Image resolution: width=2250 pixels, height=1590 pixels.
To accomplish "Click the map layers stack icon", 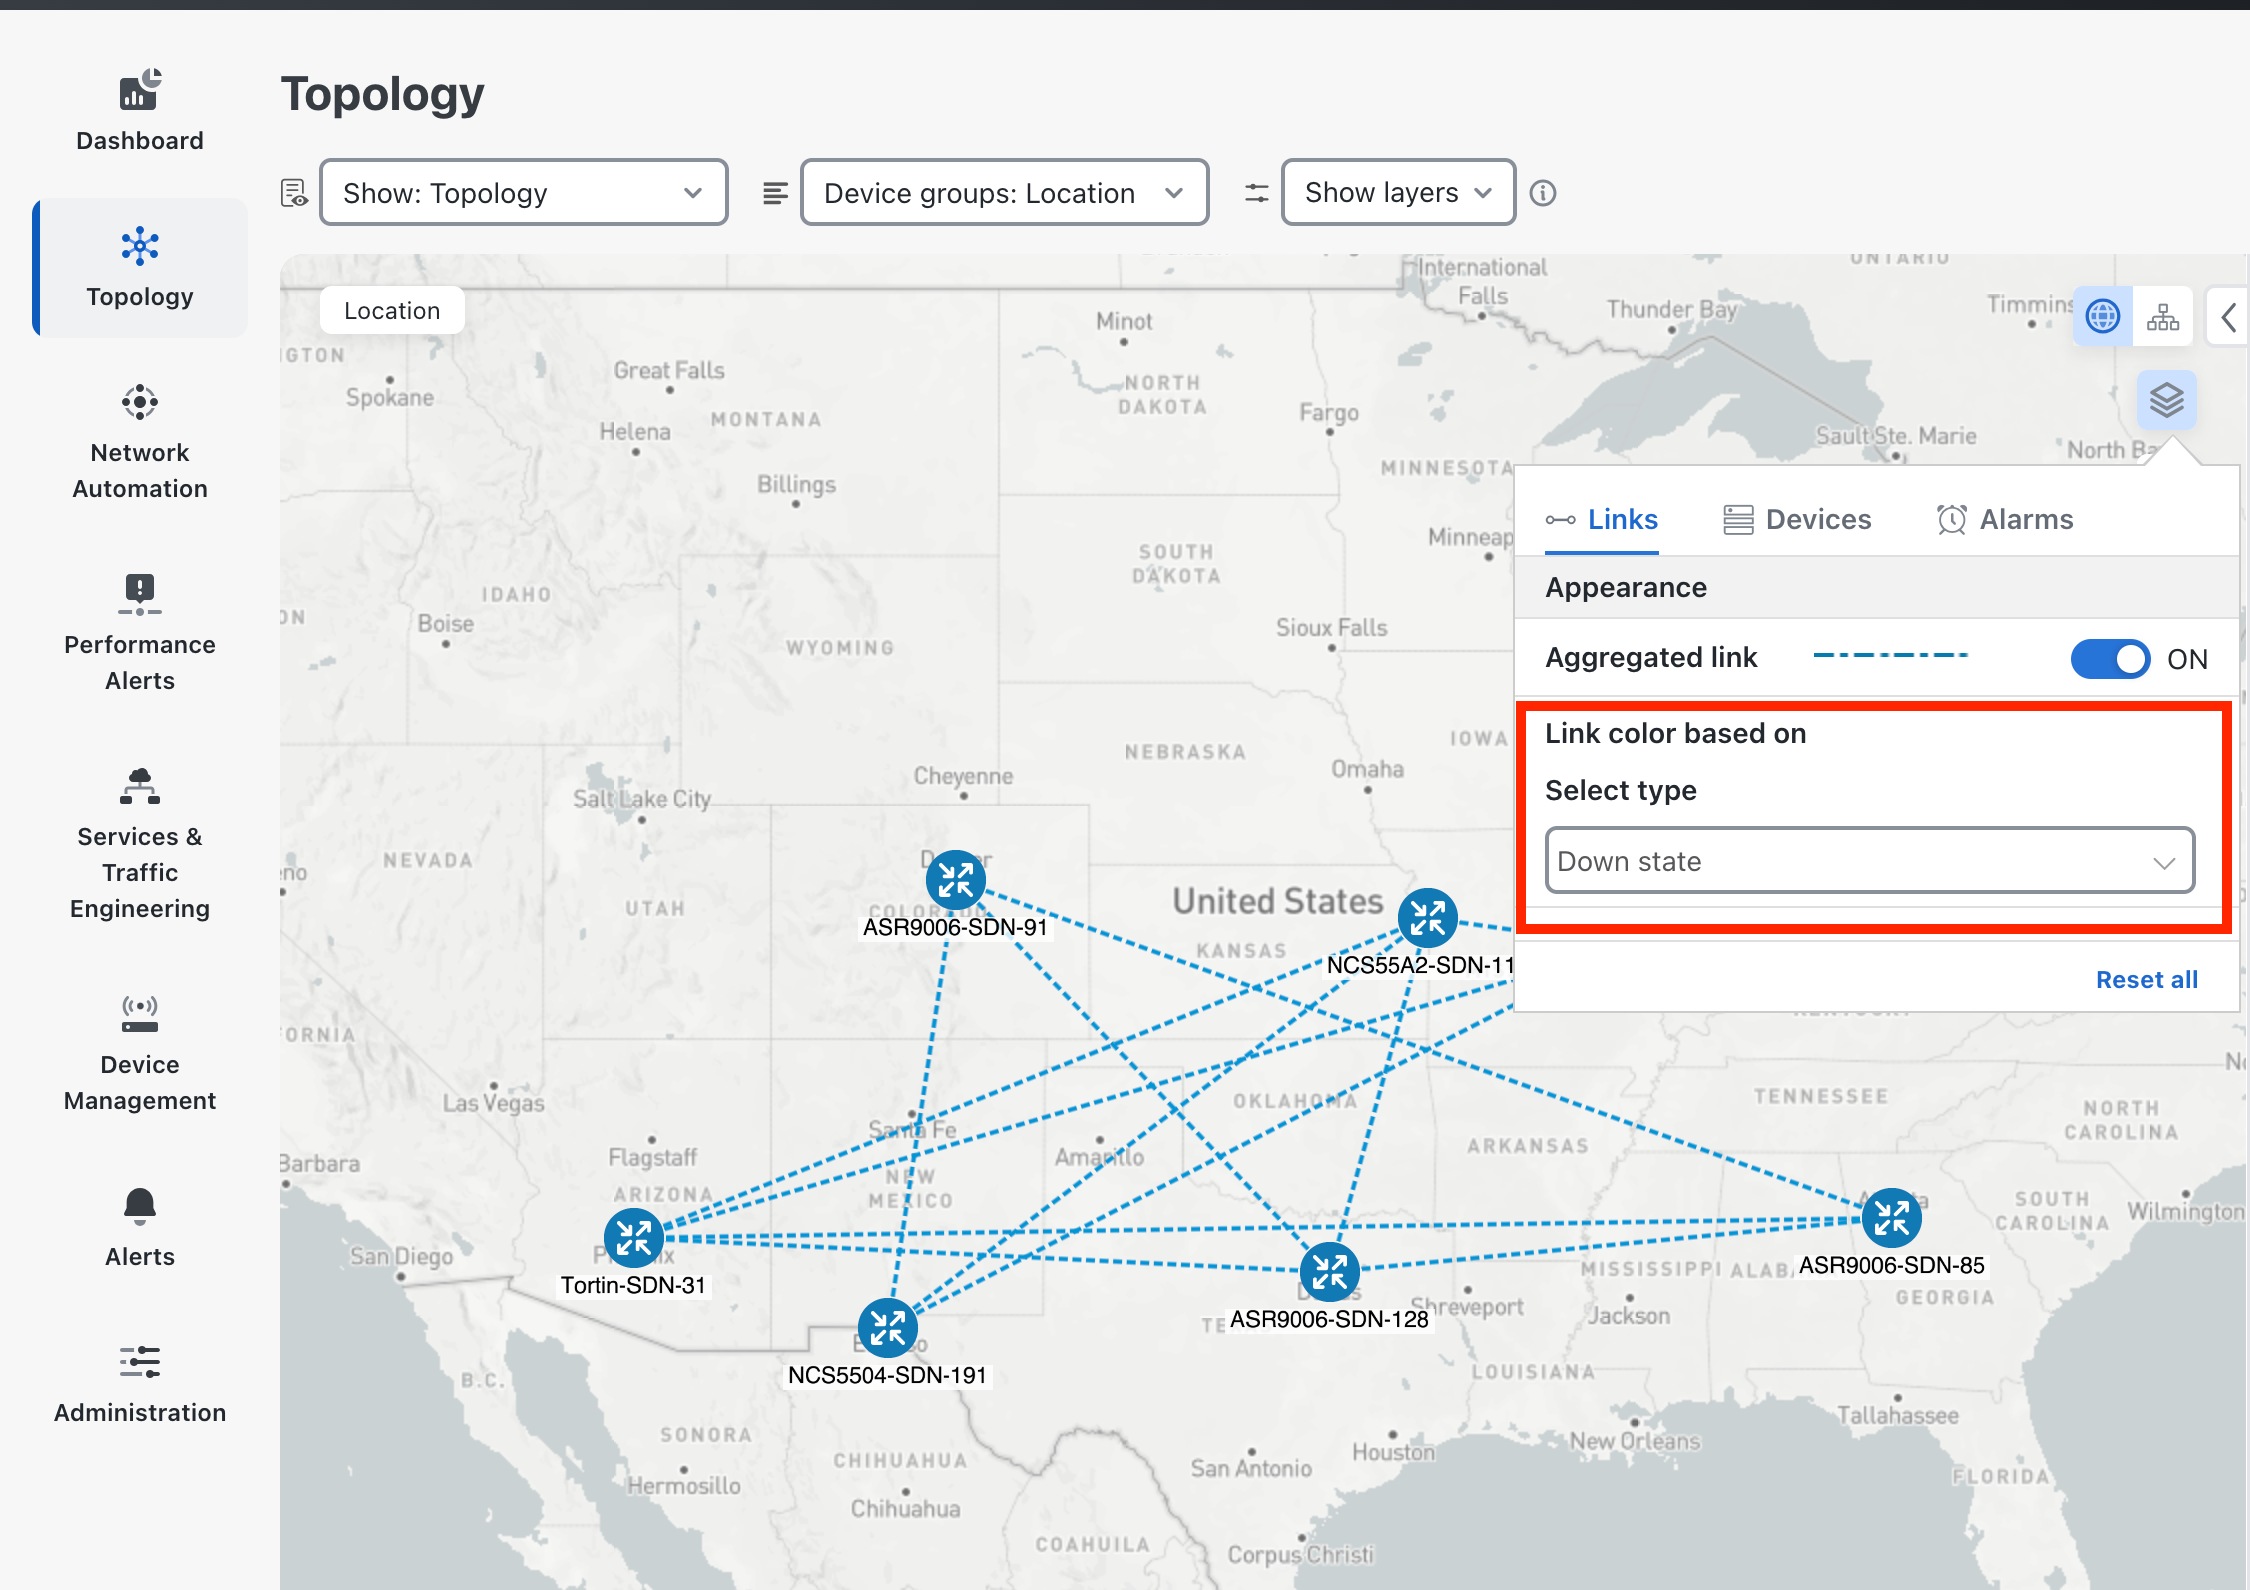I will click(2166, 400).
